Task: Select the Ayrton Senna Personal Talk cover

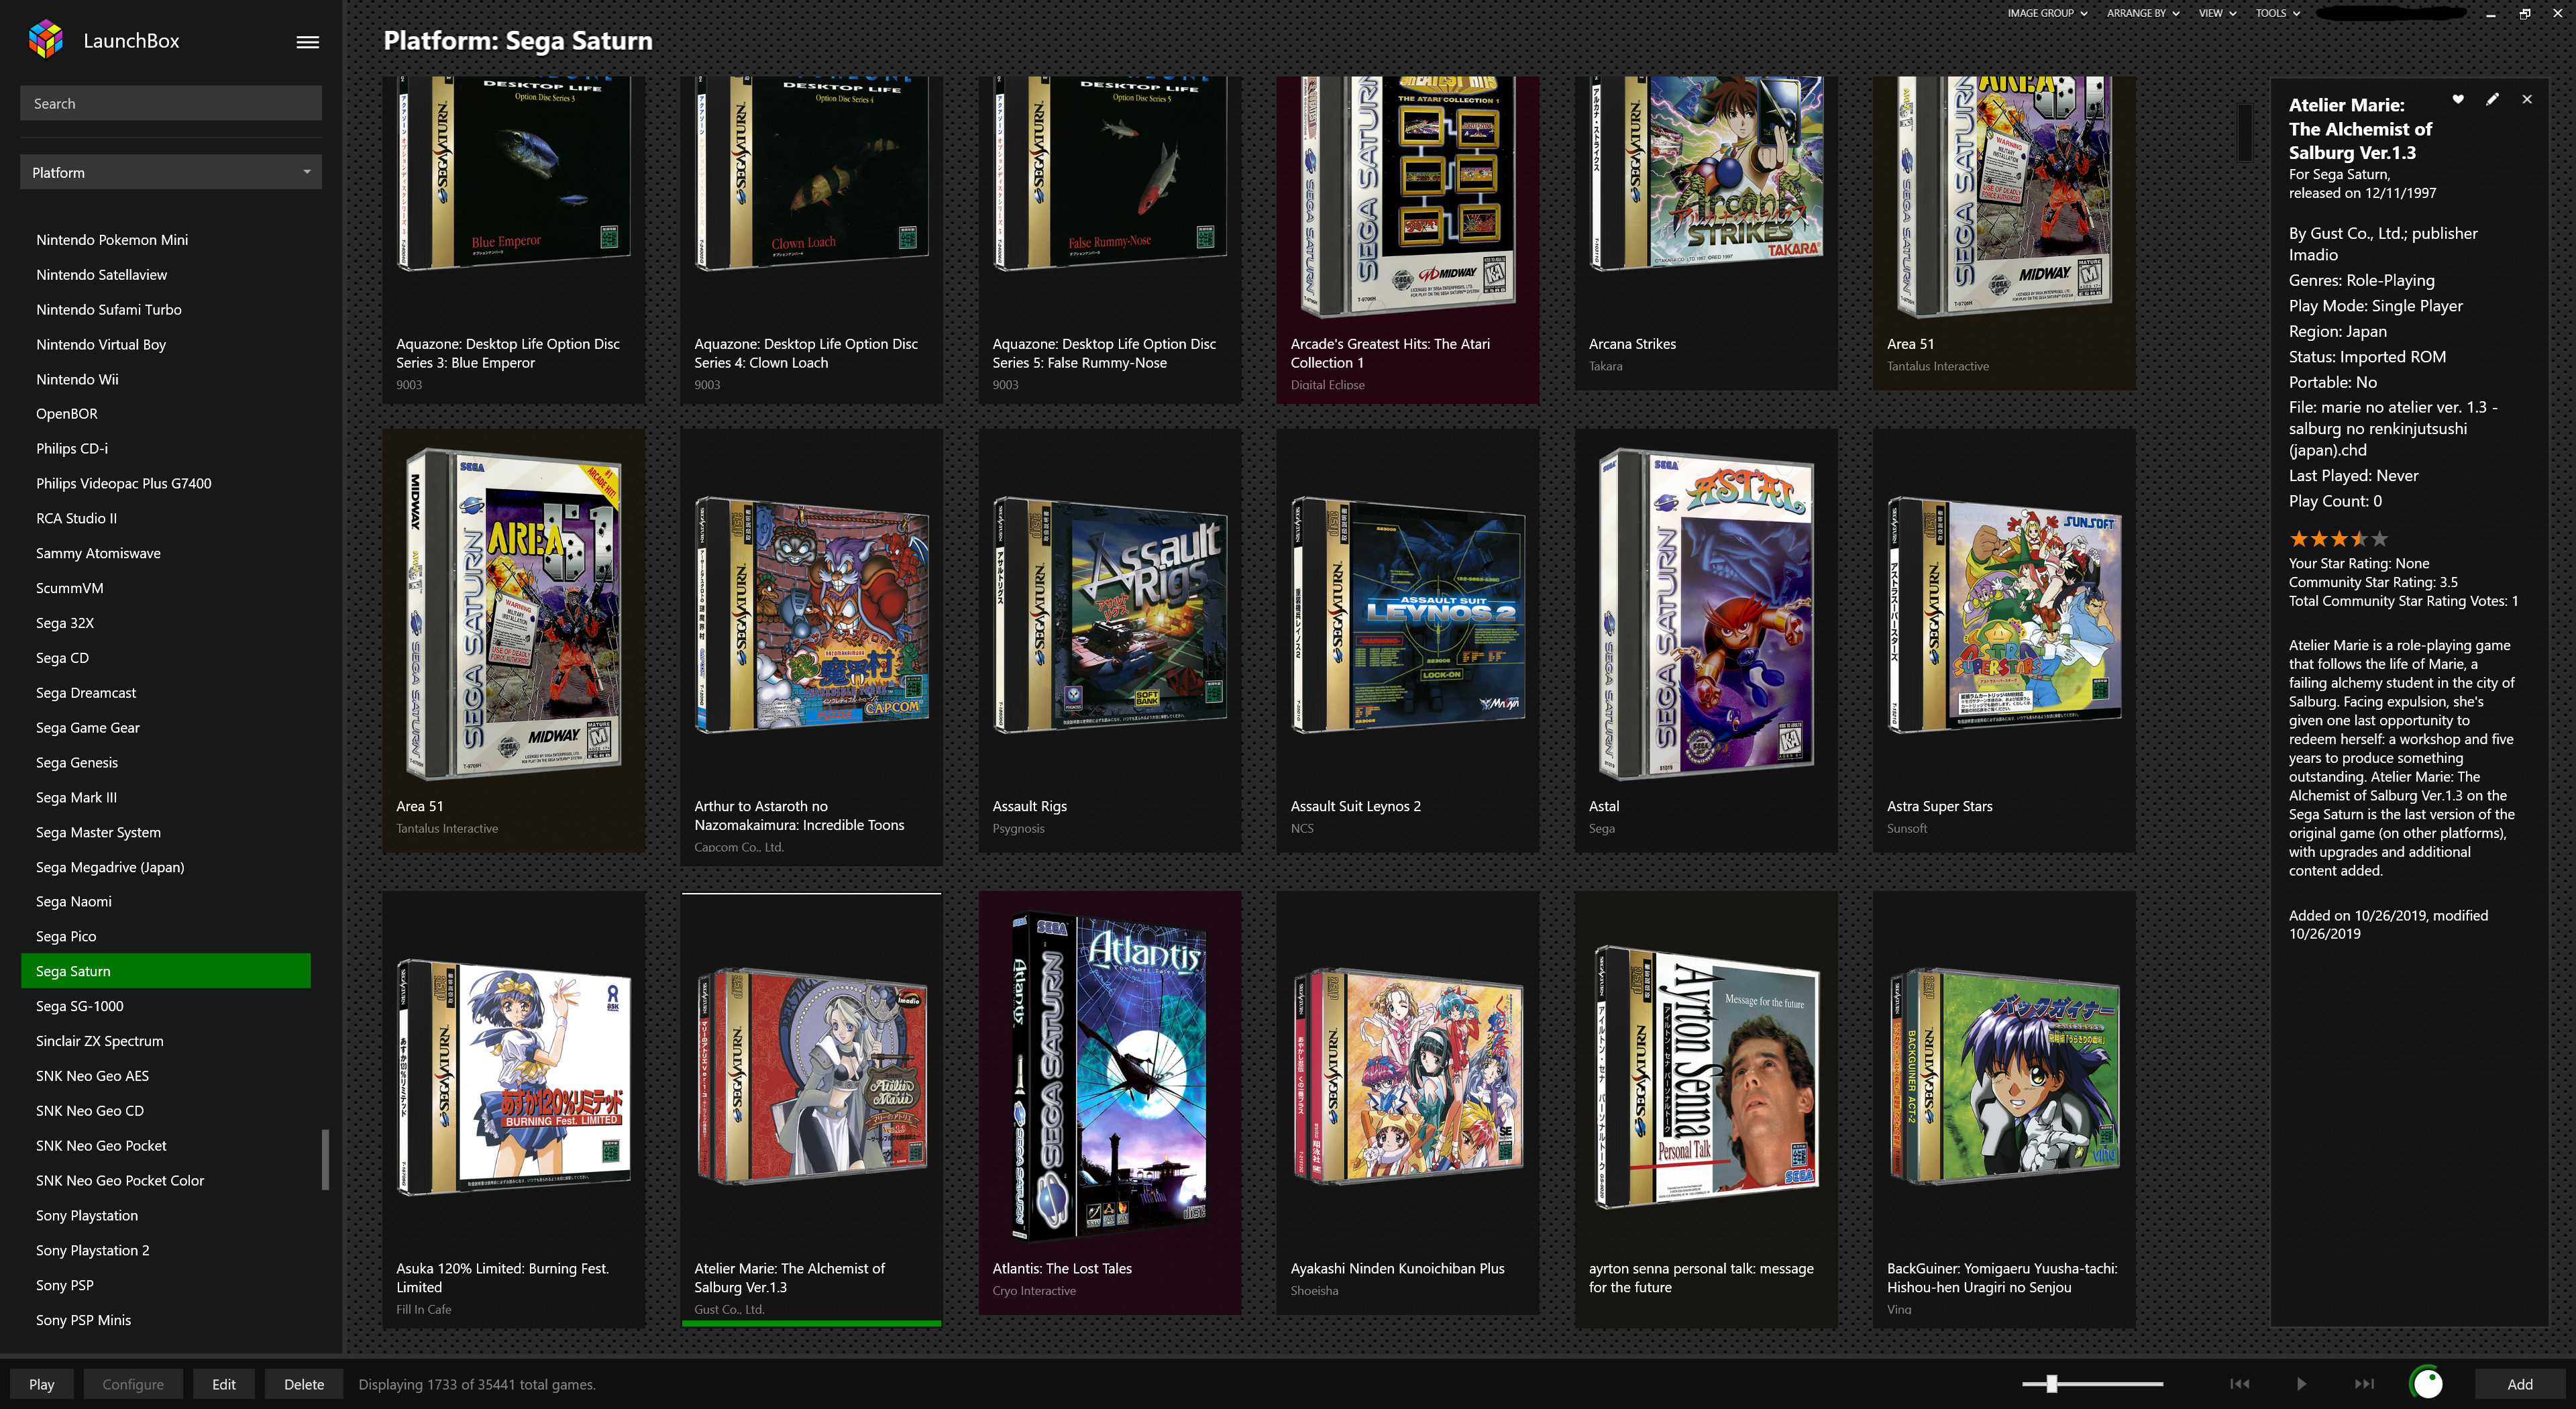Action: click(1706, 1078)
